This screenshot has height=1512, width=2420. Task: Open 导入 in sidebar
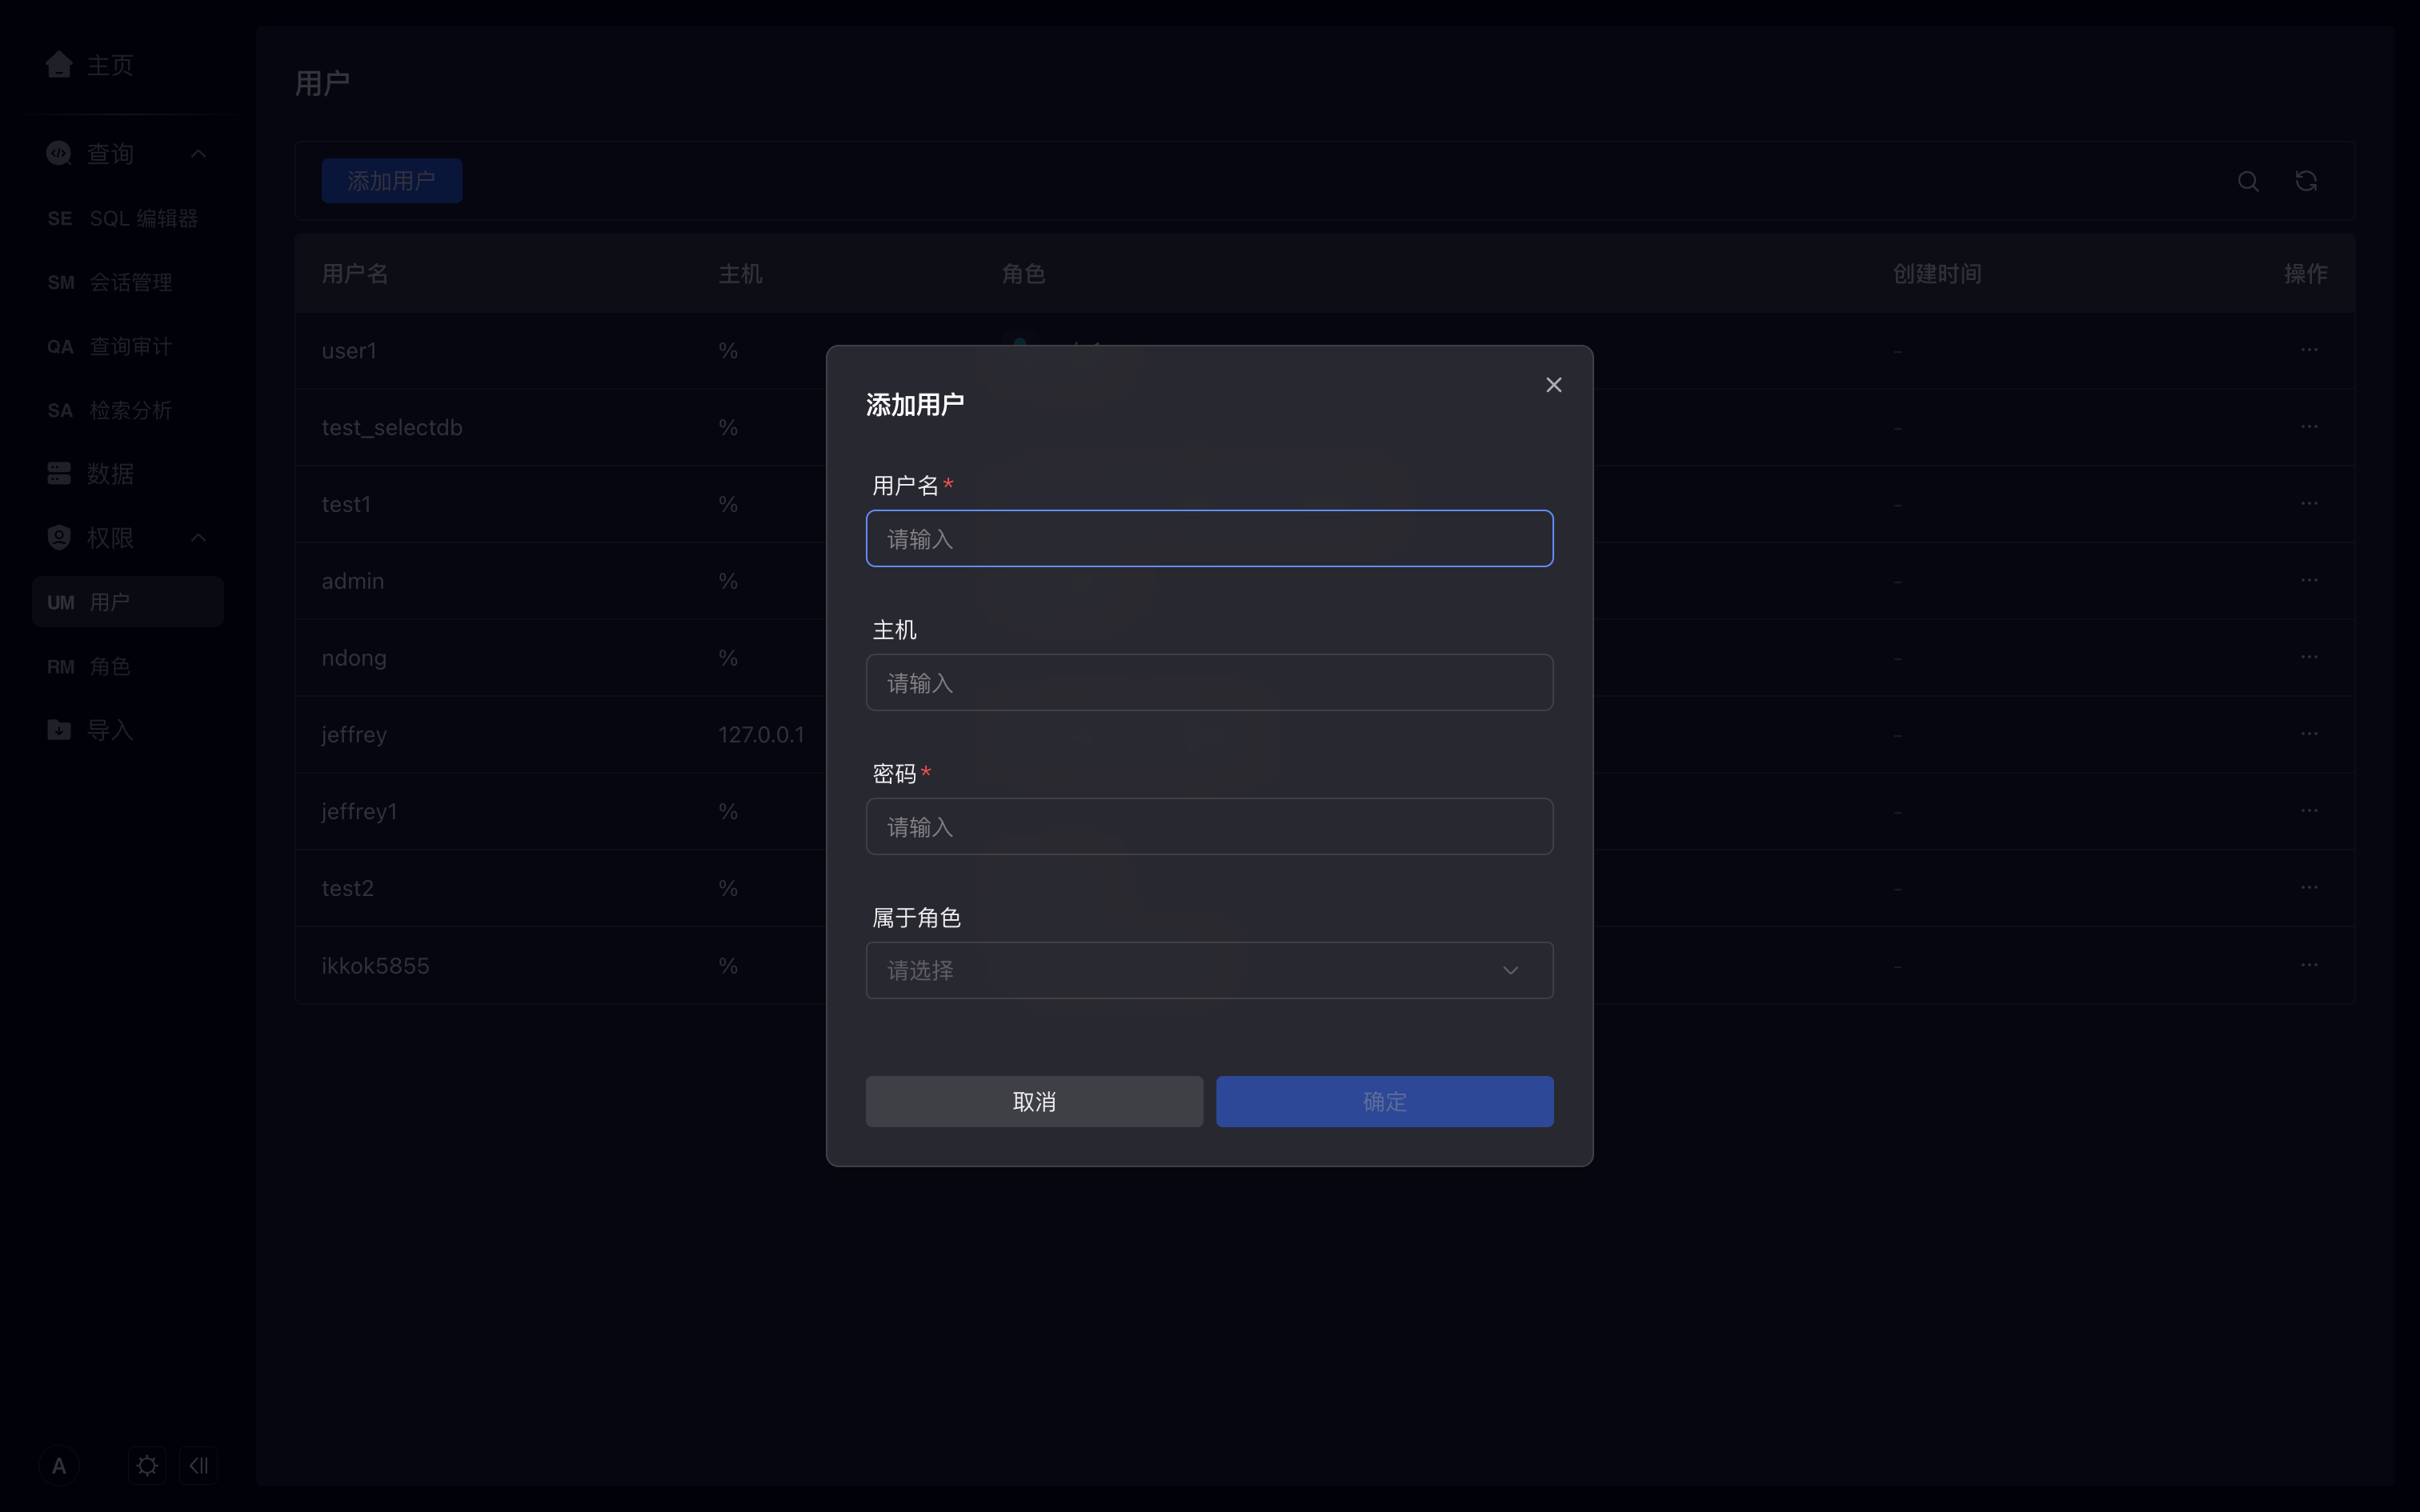click(x=110, y=730)
